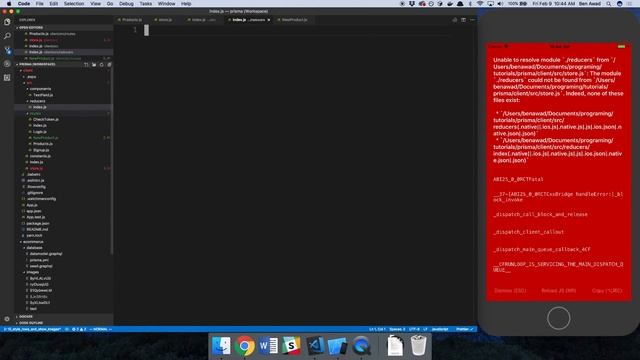Open the Apple menu
This screenshot has height=360, width=640.
9,4
